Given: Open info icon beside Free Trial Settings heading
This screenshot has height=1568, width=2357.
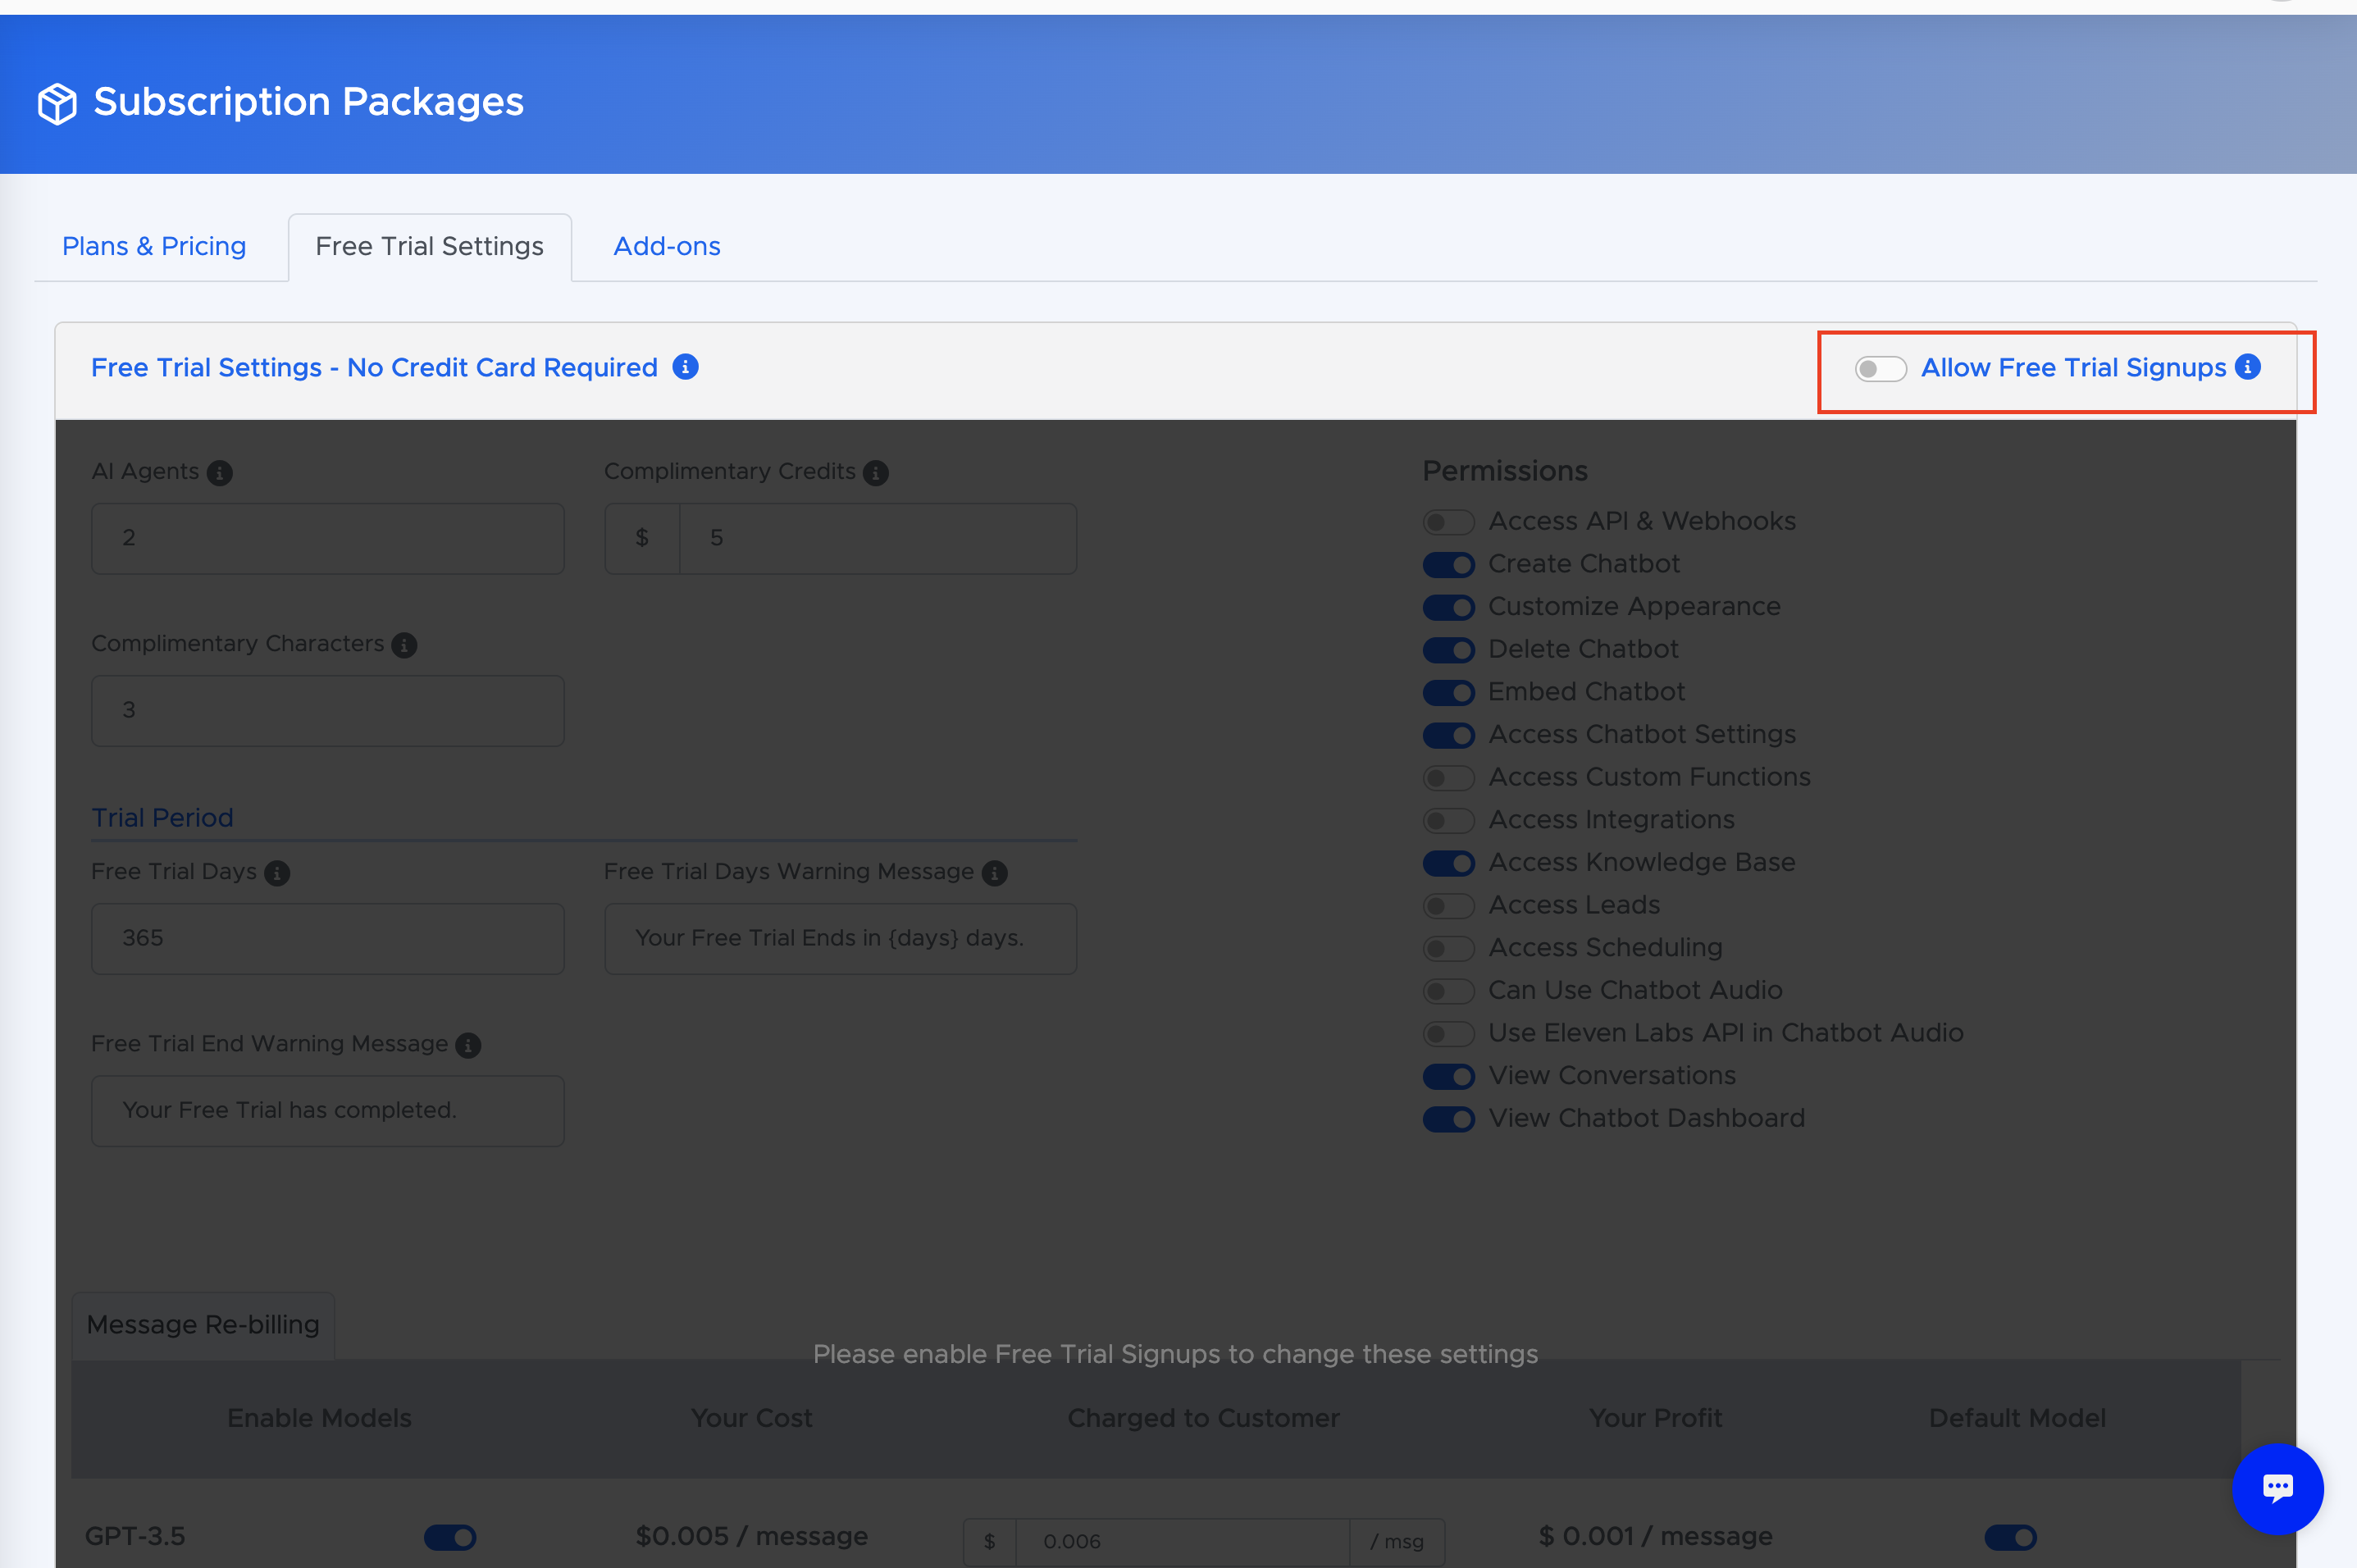Looking at the screenshot, I should tap(685, 367).
